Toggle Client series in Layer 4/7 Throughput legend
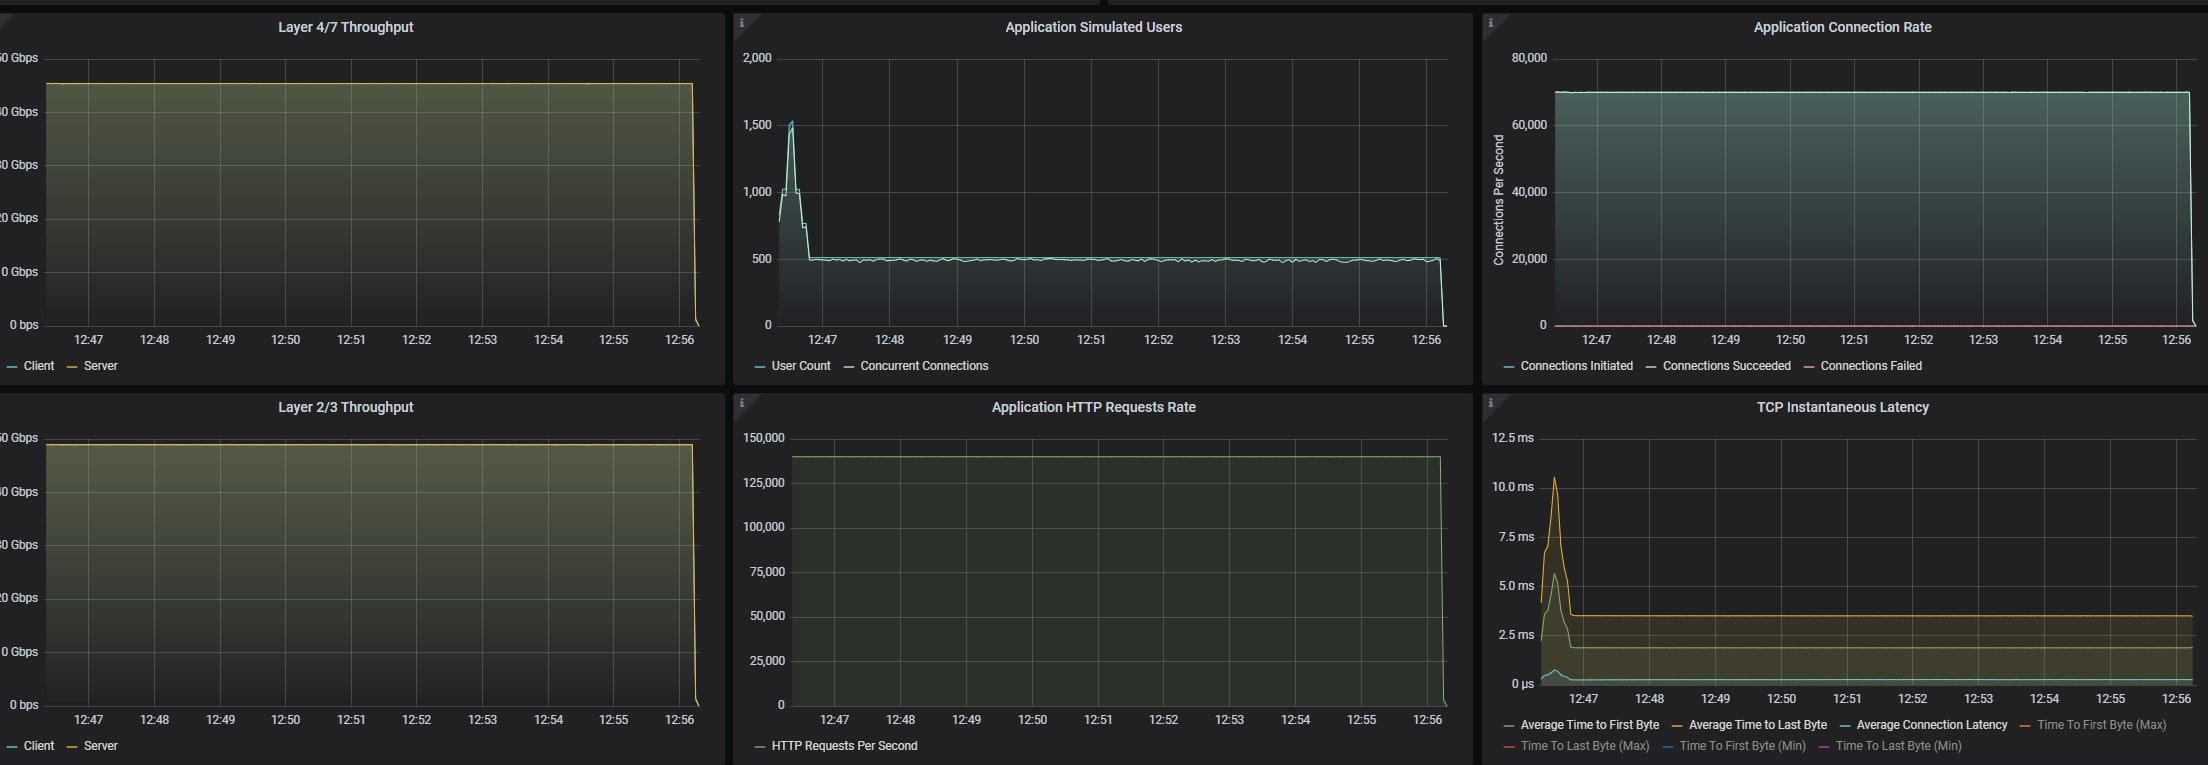The width and height of the screenshot is (2208, 765). pos(38,366)
